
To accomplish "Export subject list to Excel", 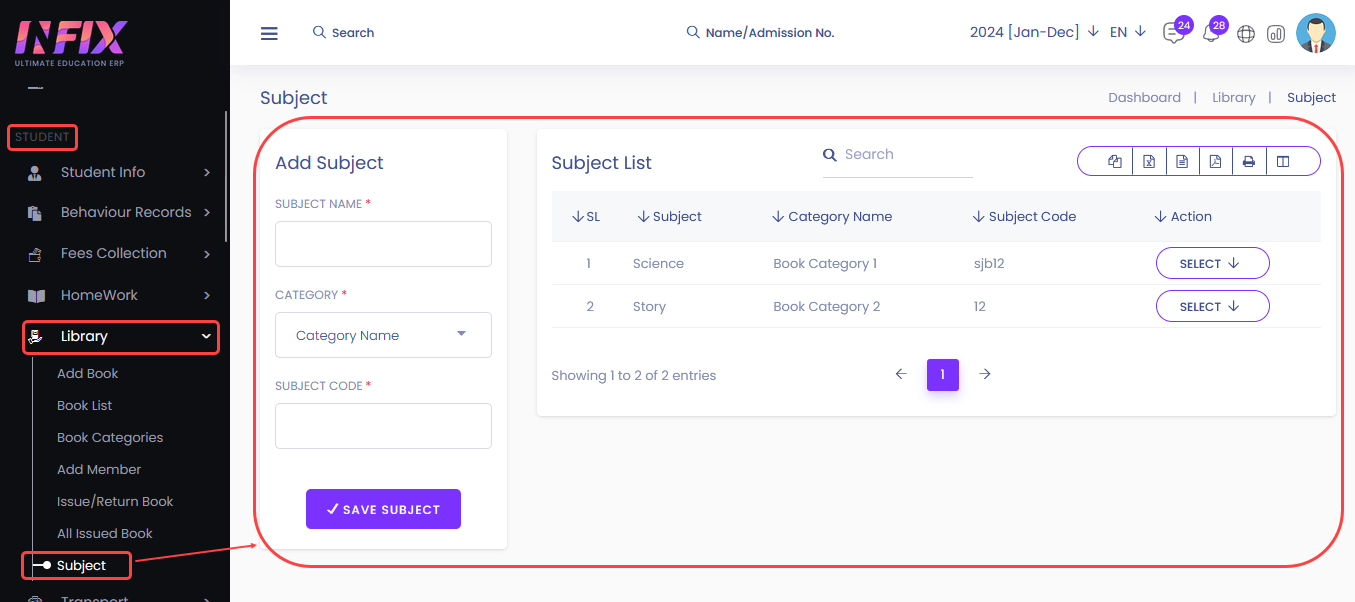I will [x=1149, y=161].
